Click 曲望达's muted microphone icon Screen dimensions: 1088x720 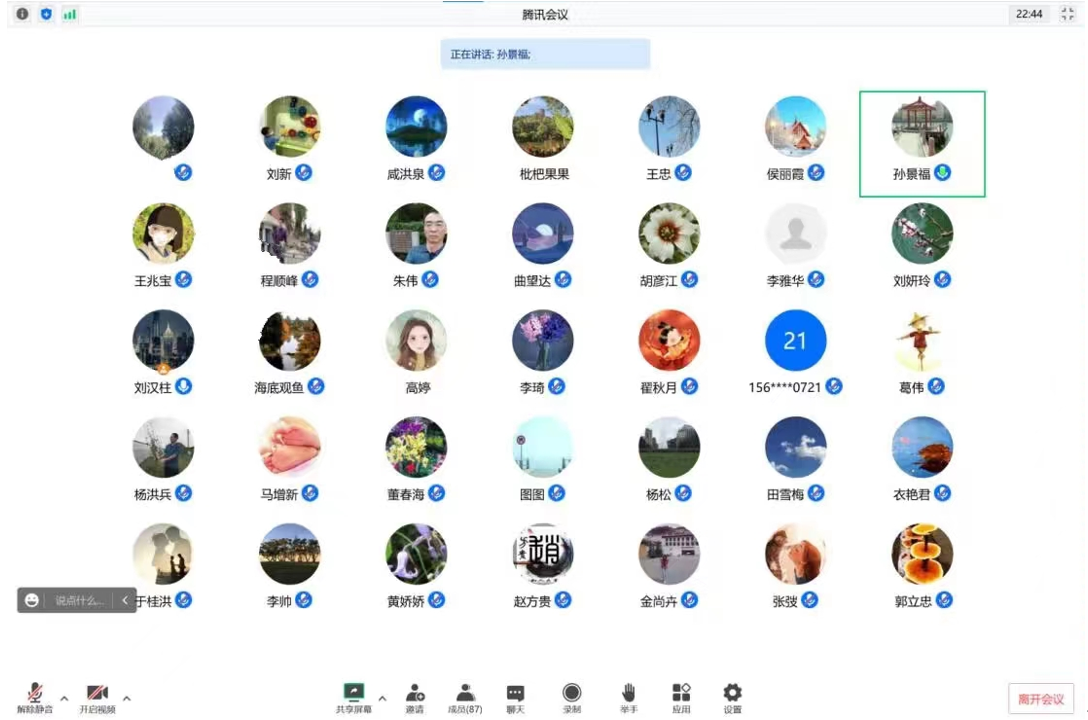563,280
